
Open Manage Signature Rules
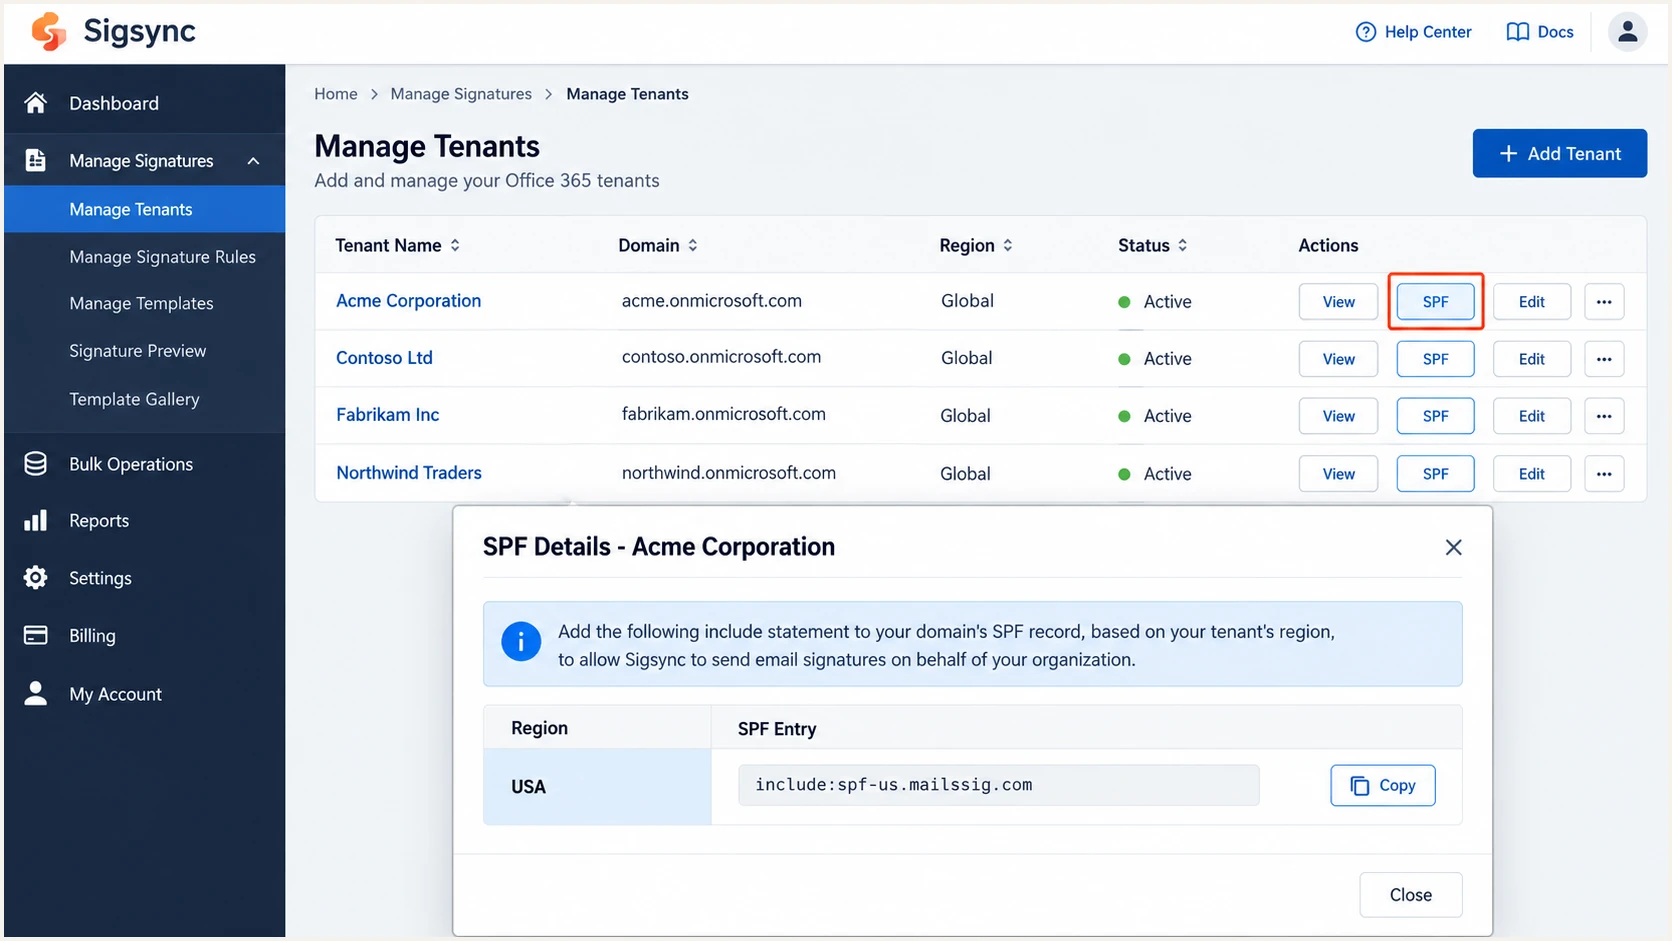(162, 257)
